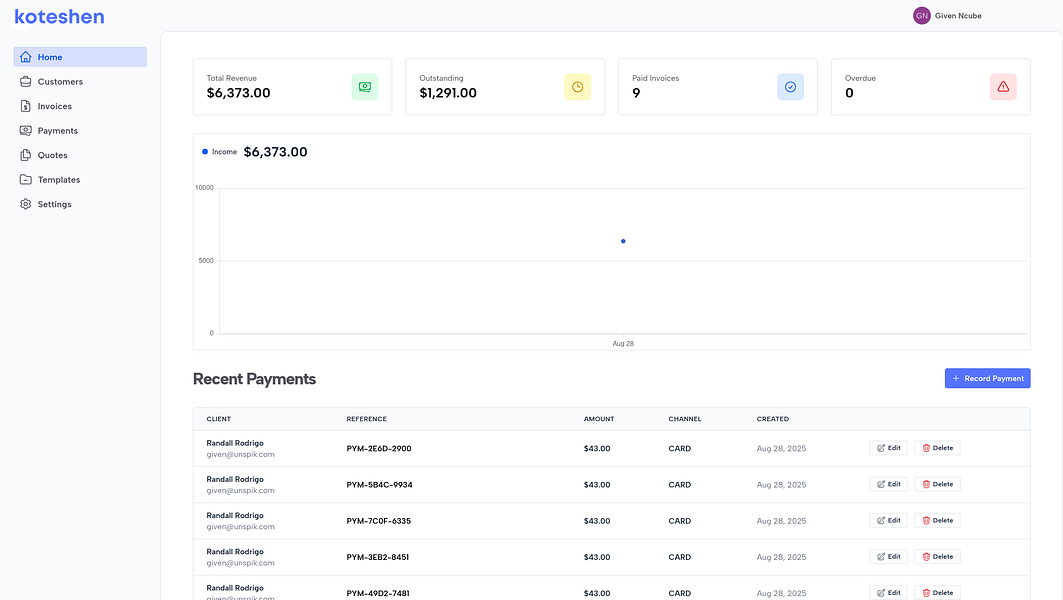The image size is (1063, 600).
Task: Open the Given Ncube account menu
Action: [957, 15]
